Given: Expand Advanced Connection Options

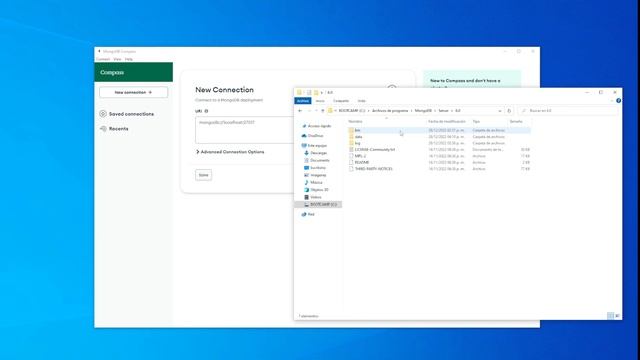Looking at the screenshot, I should point(230,152).
